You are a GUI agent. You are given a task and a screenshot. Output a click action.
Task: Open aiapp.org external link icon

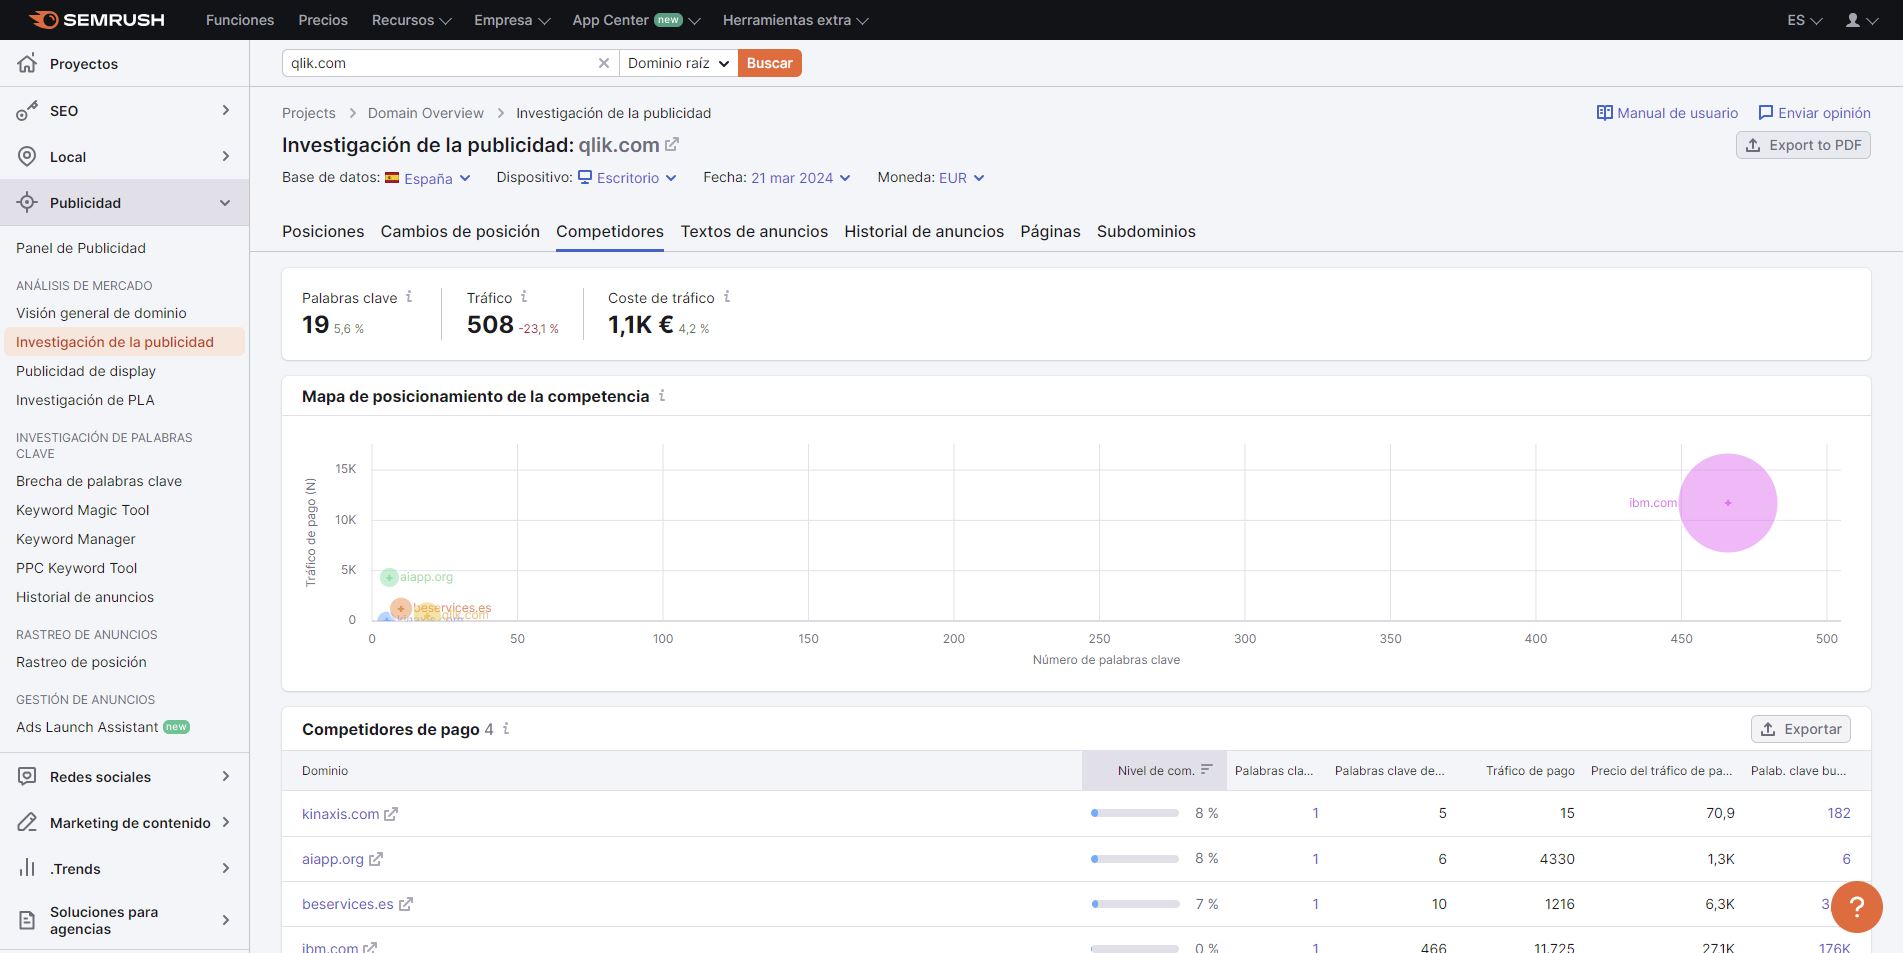point(376,859)
